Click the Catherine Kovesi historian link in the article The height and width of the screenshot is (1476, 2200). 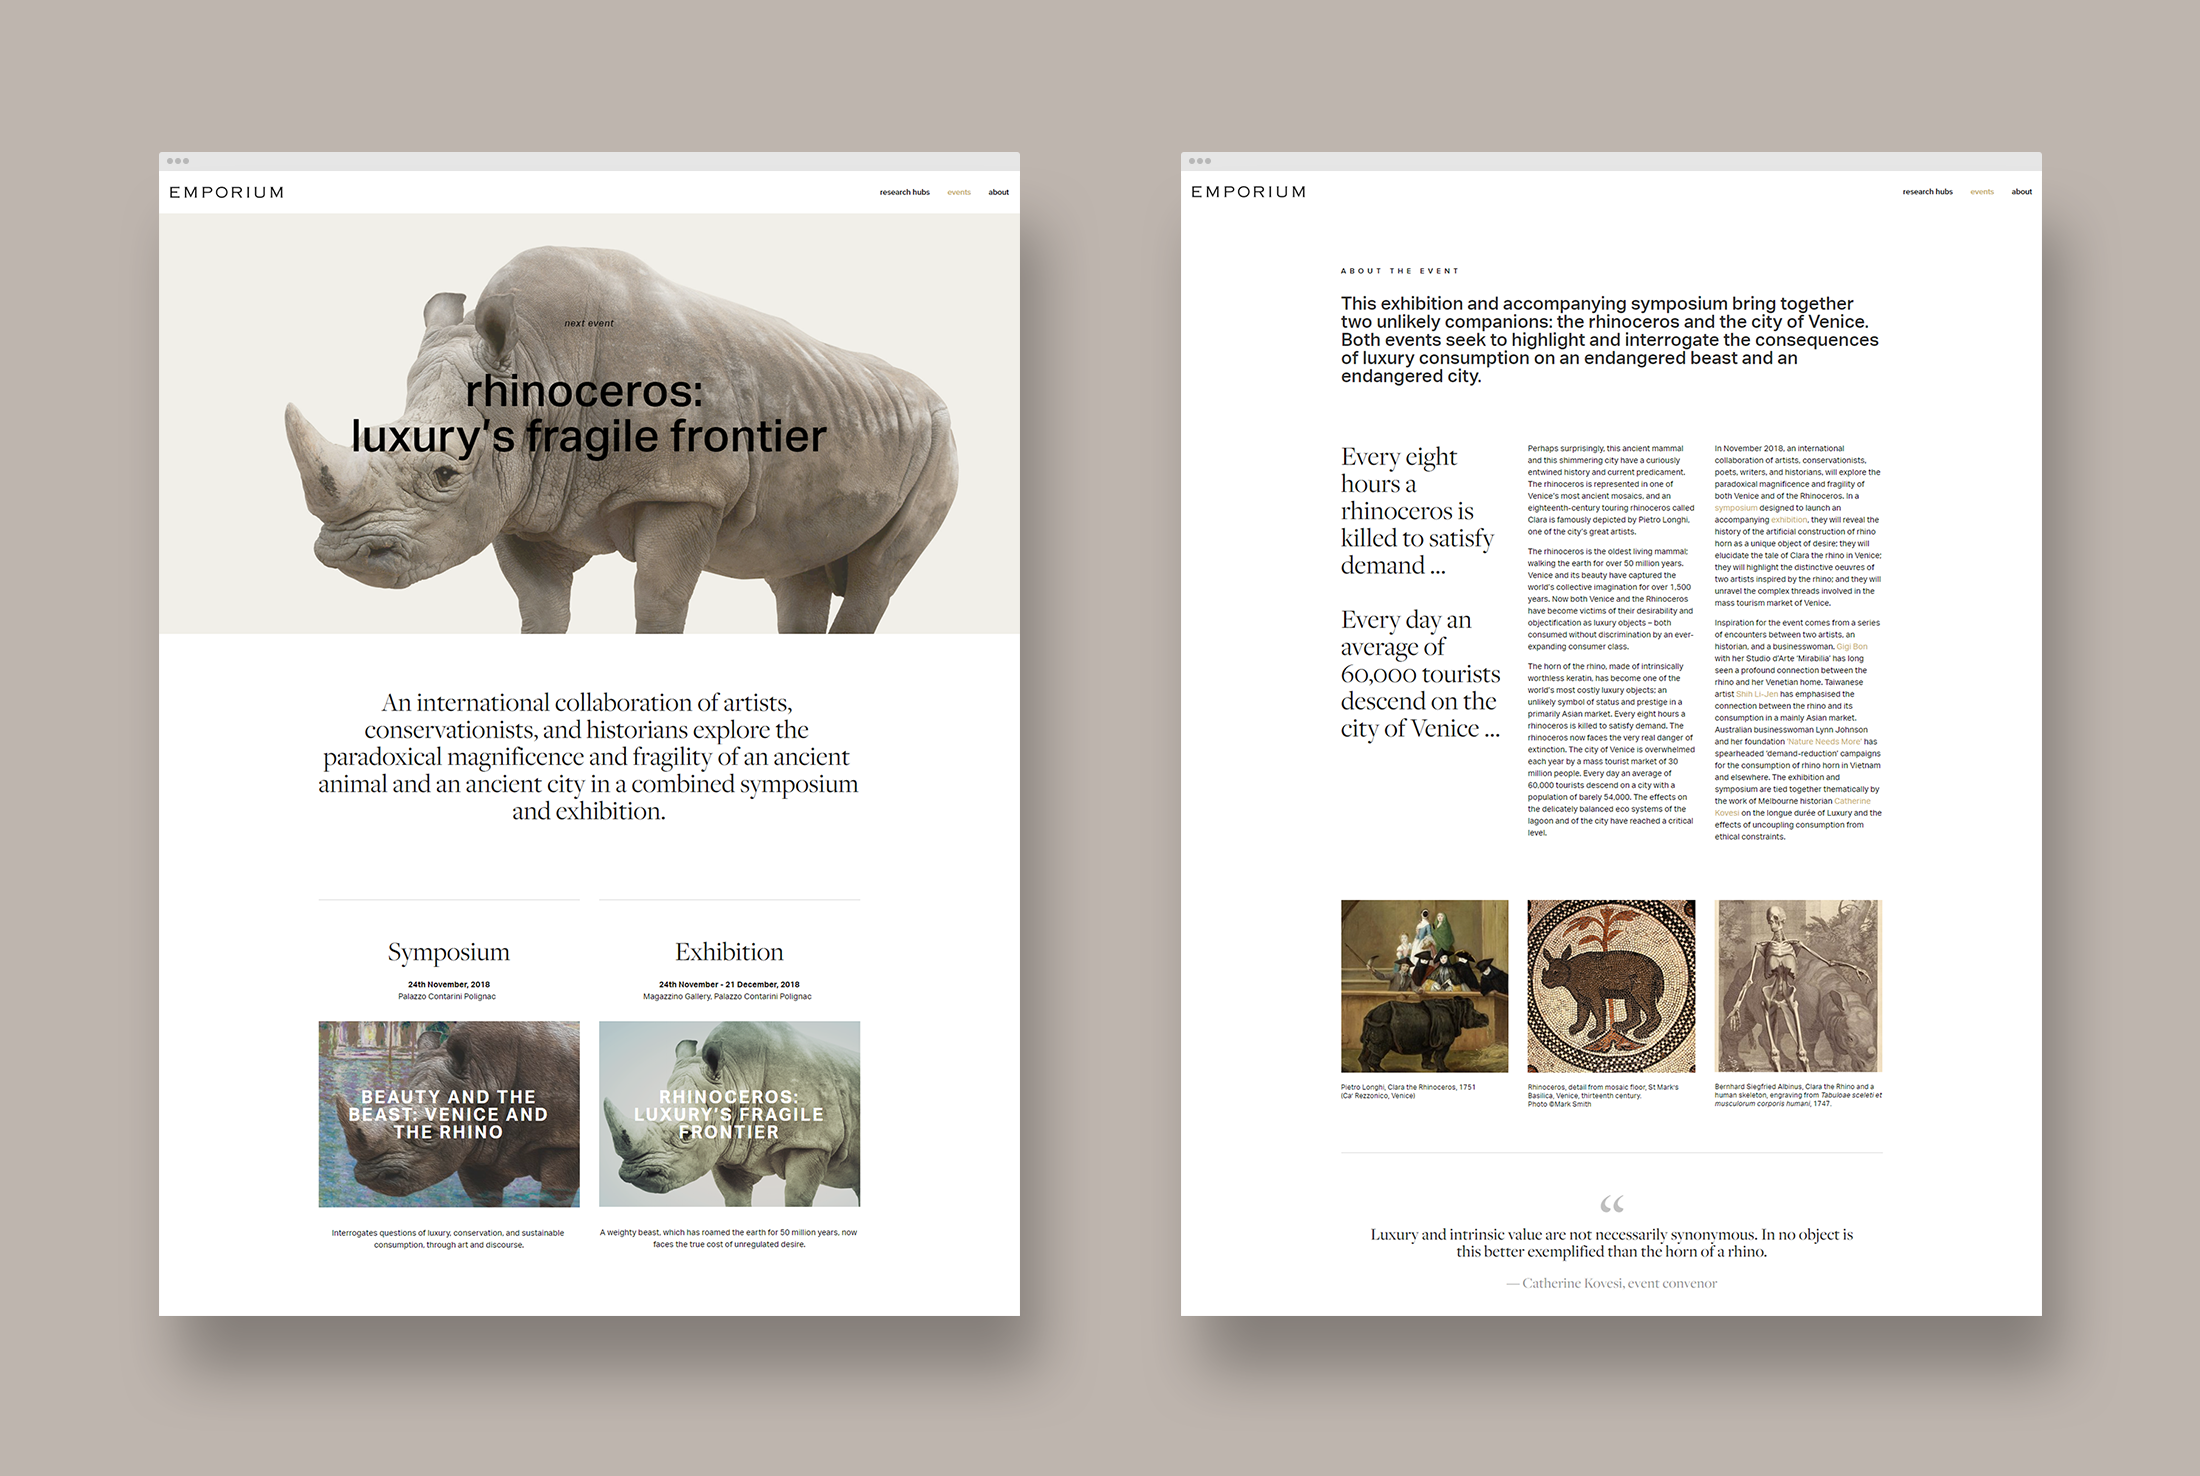pyautogui.click(x=1851, y=801)
